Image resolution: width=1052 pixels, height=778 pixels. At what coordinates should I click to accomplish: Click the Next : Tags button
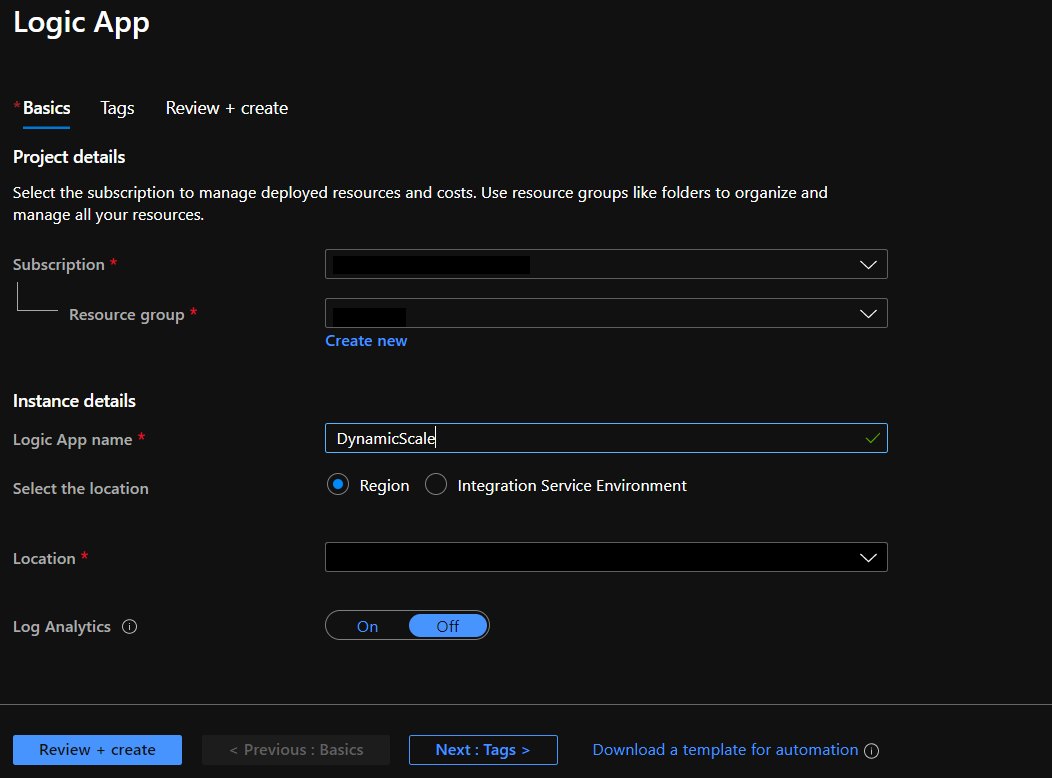pyautogui.click(x=483, y=750)
